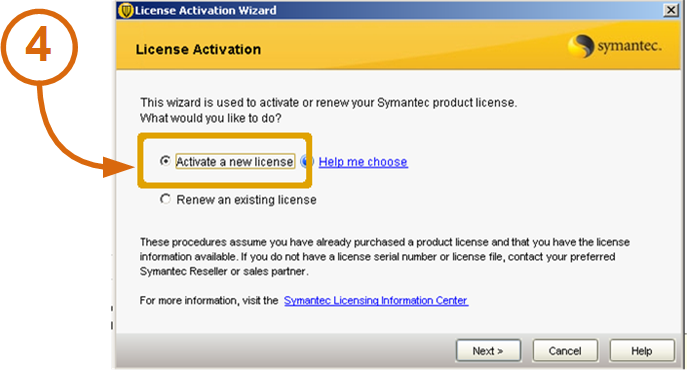Click the orange step 4 circle badge
Viewport: 688px width, 371px height.
point(39,47)
